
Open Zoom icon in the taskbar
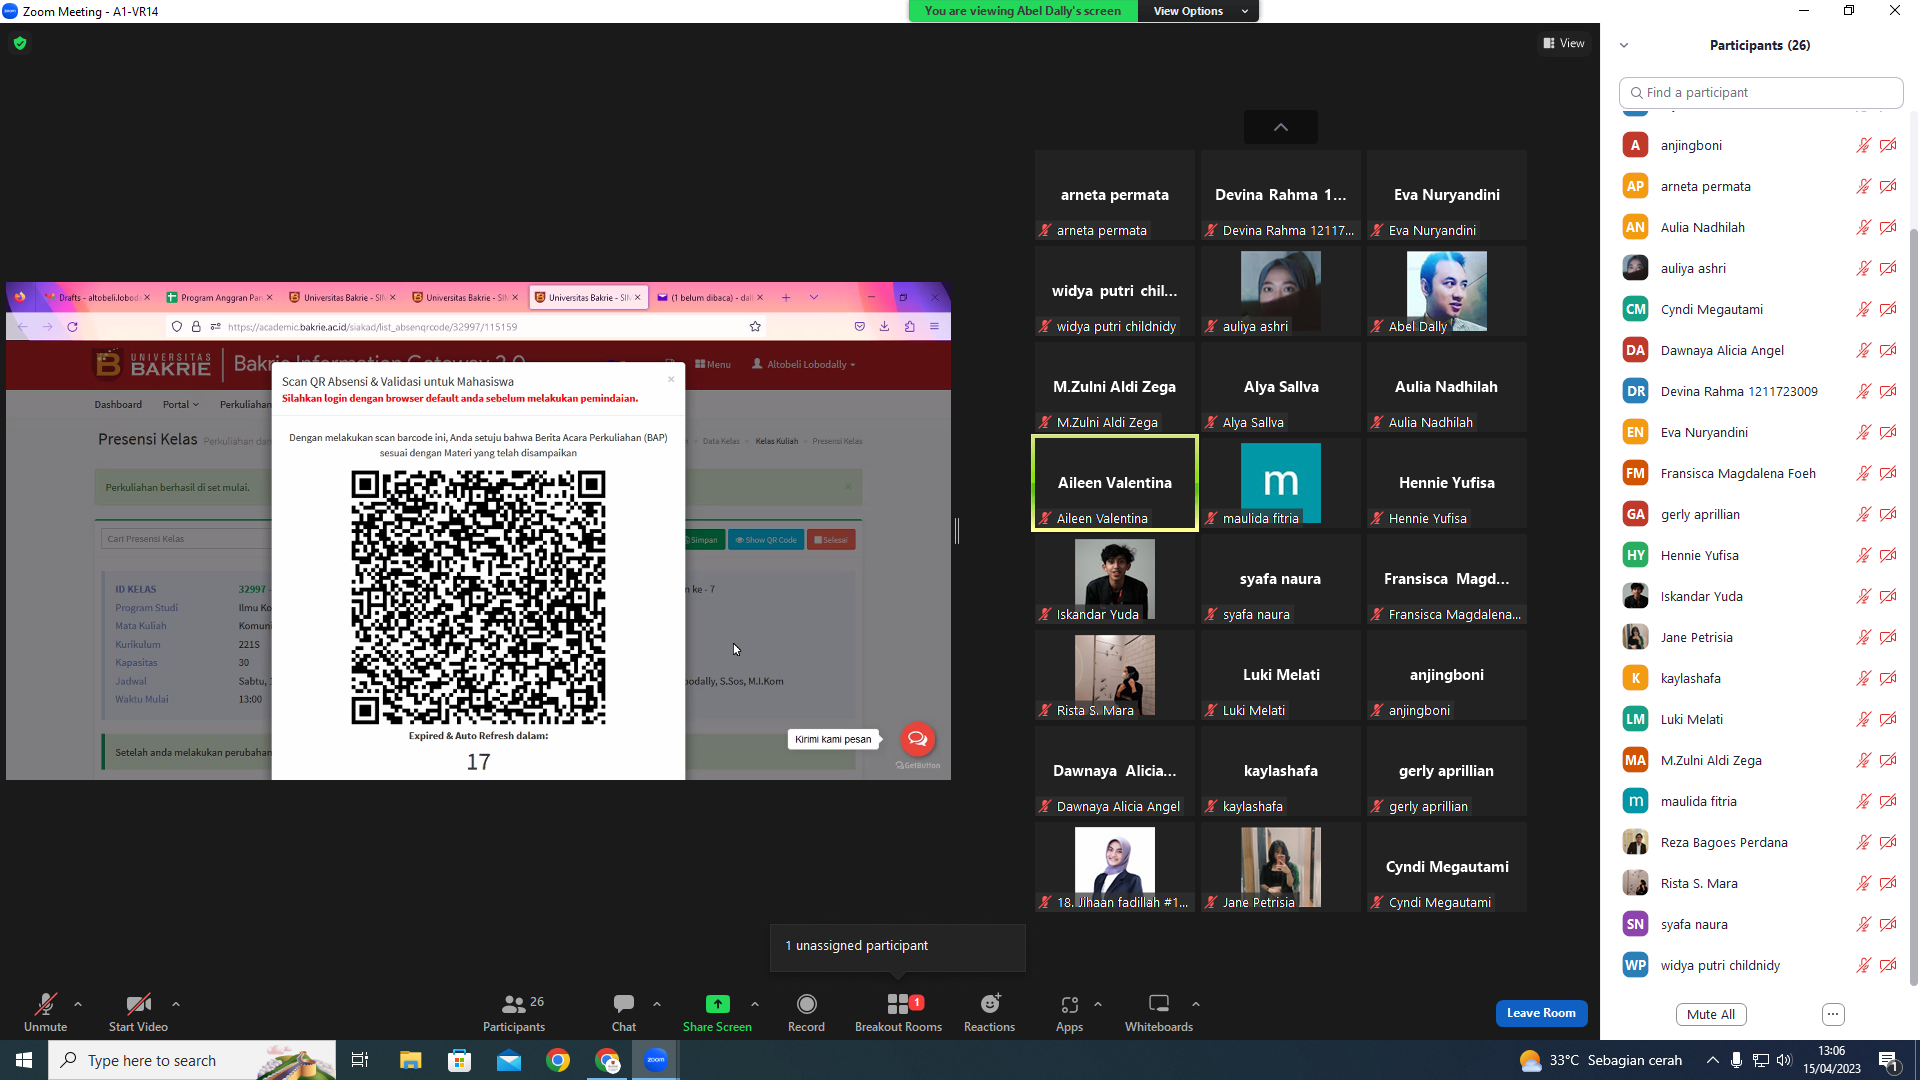point(656,1060)
